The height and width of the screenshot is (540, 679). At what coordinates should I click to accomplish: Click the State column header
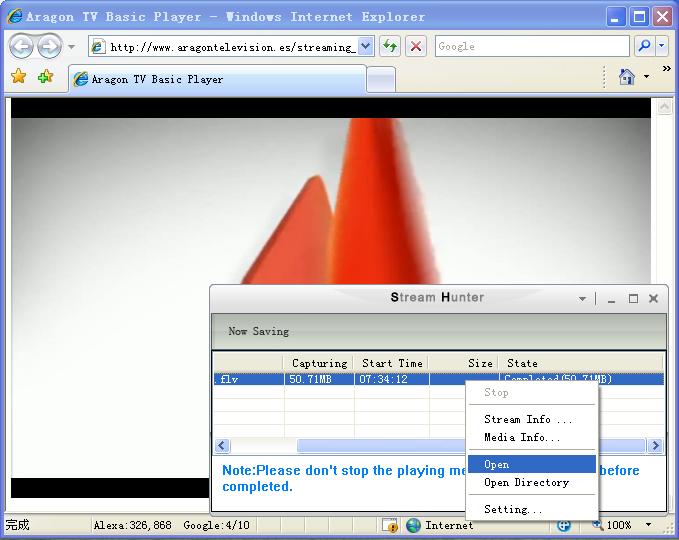click(580, 363)
